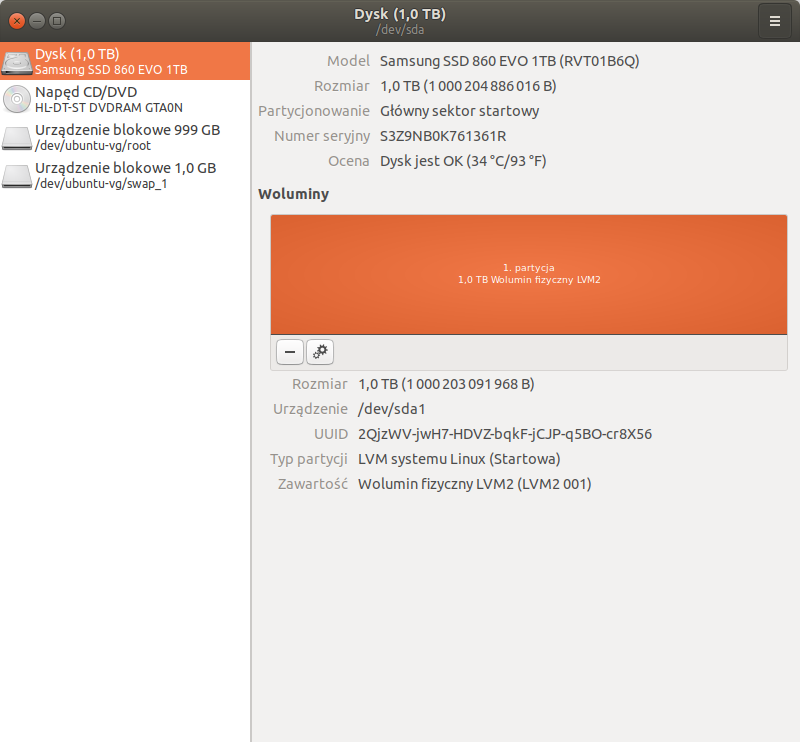Viewport: 800px width, 742px height.
Task: Click the UUID value 2QjzWV-jwH7-HDVZ
Action: click(x=505, y=434)
